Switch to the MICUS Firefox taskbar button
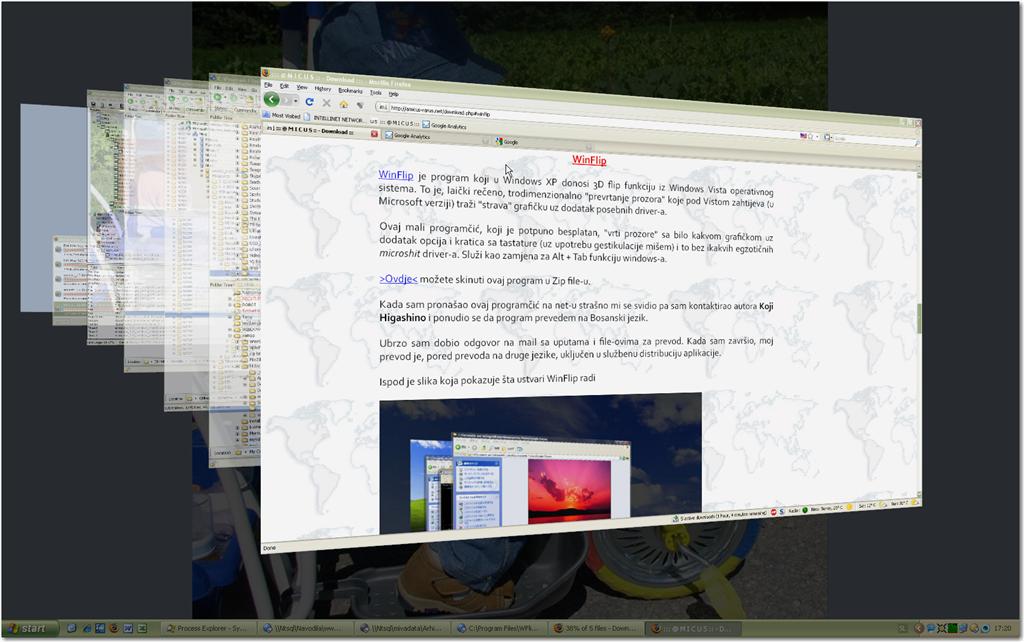 coord(692,628)
